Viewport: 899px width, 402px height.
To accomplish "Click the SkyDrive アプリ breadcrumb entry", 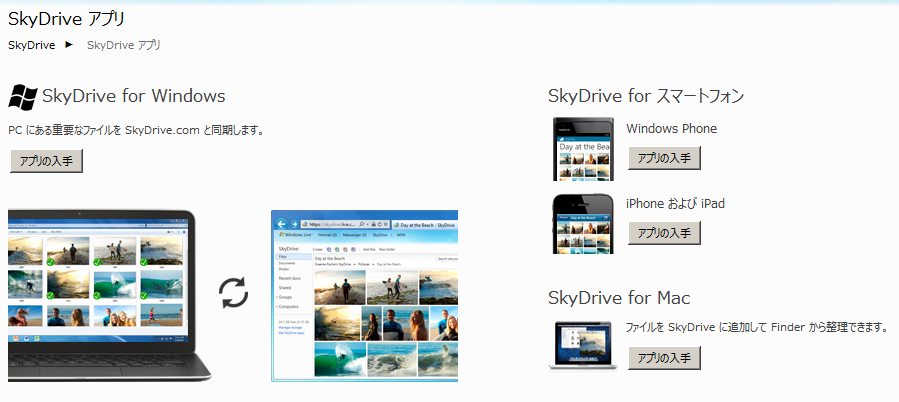I will pyautogui.click(x=123, y=45).
